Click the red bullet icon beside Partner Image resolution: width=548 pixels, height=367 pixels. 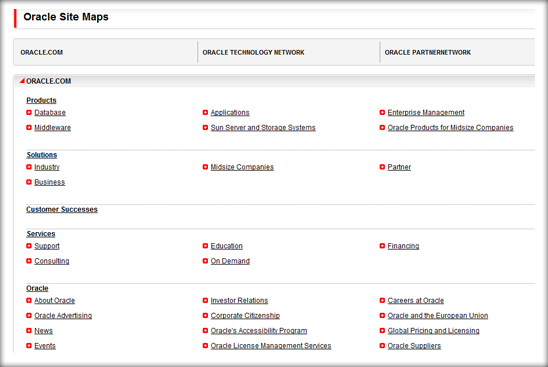pyautogui.click(x=382, y=167)
